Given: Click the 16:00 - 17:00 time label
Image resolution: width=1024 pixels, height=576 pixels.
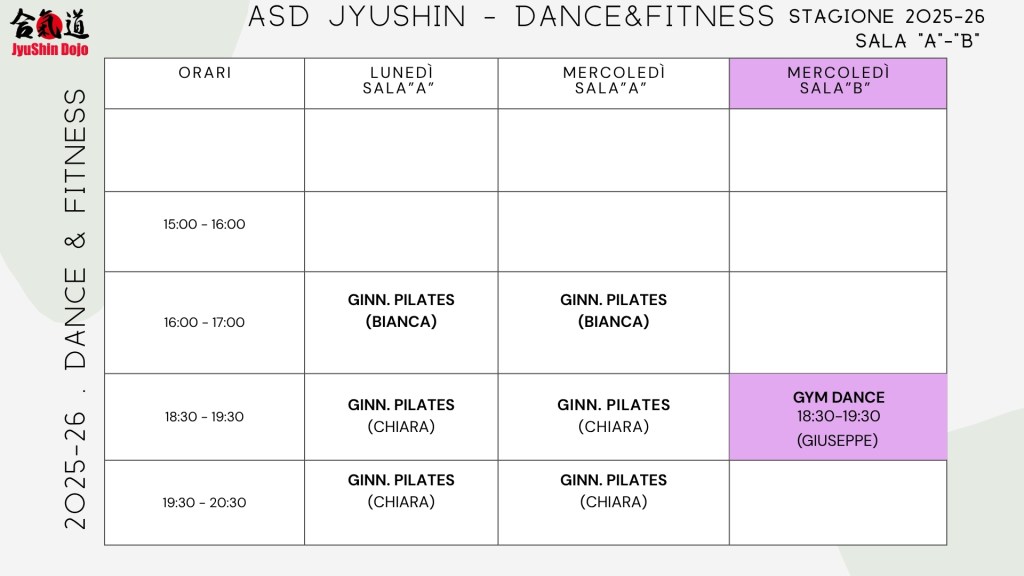Looking at the screenshot, I should tap(204, 322).
